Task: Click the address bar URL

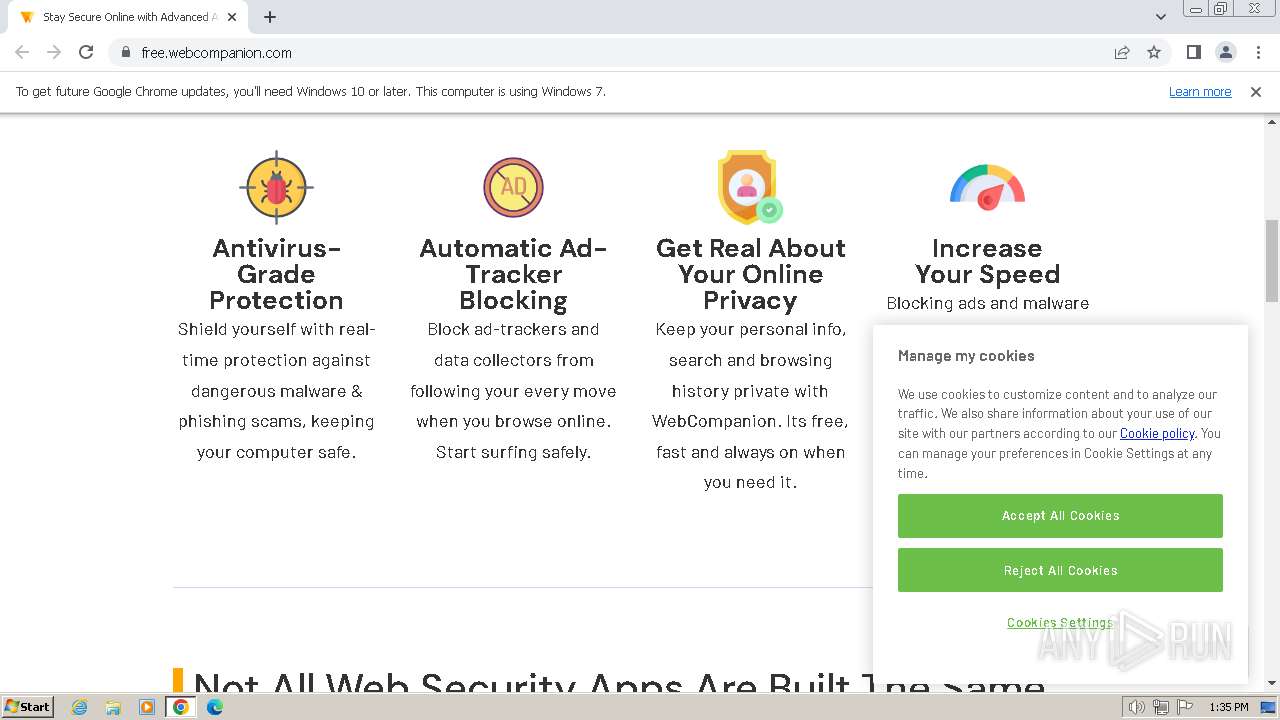Action: (x=216, y=53)
